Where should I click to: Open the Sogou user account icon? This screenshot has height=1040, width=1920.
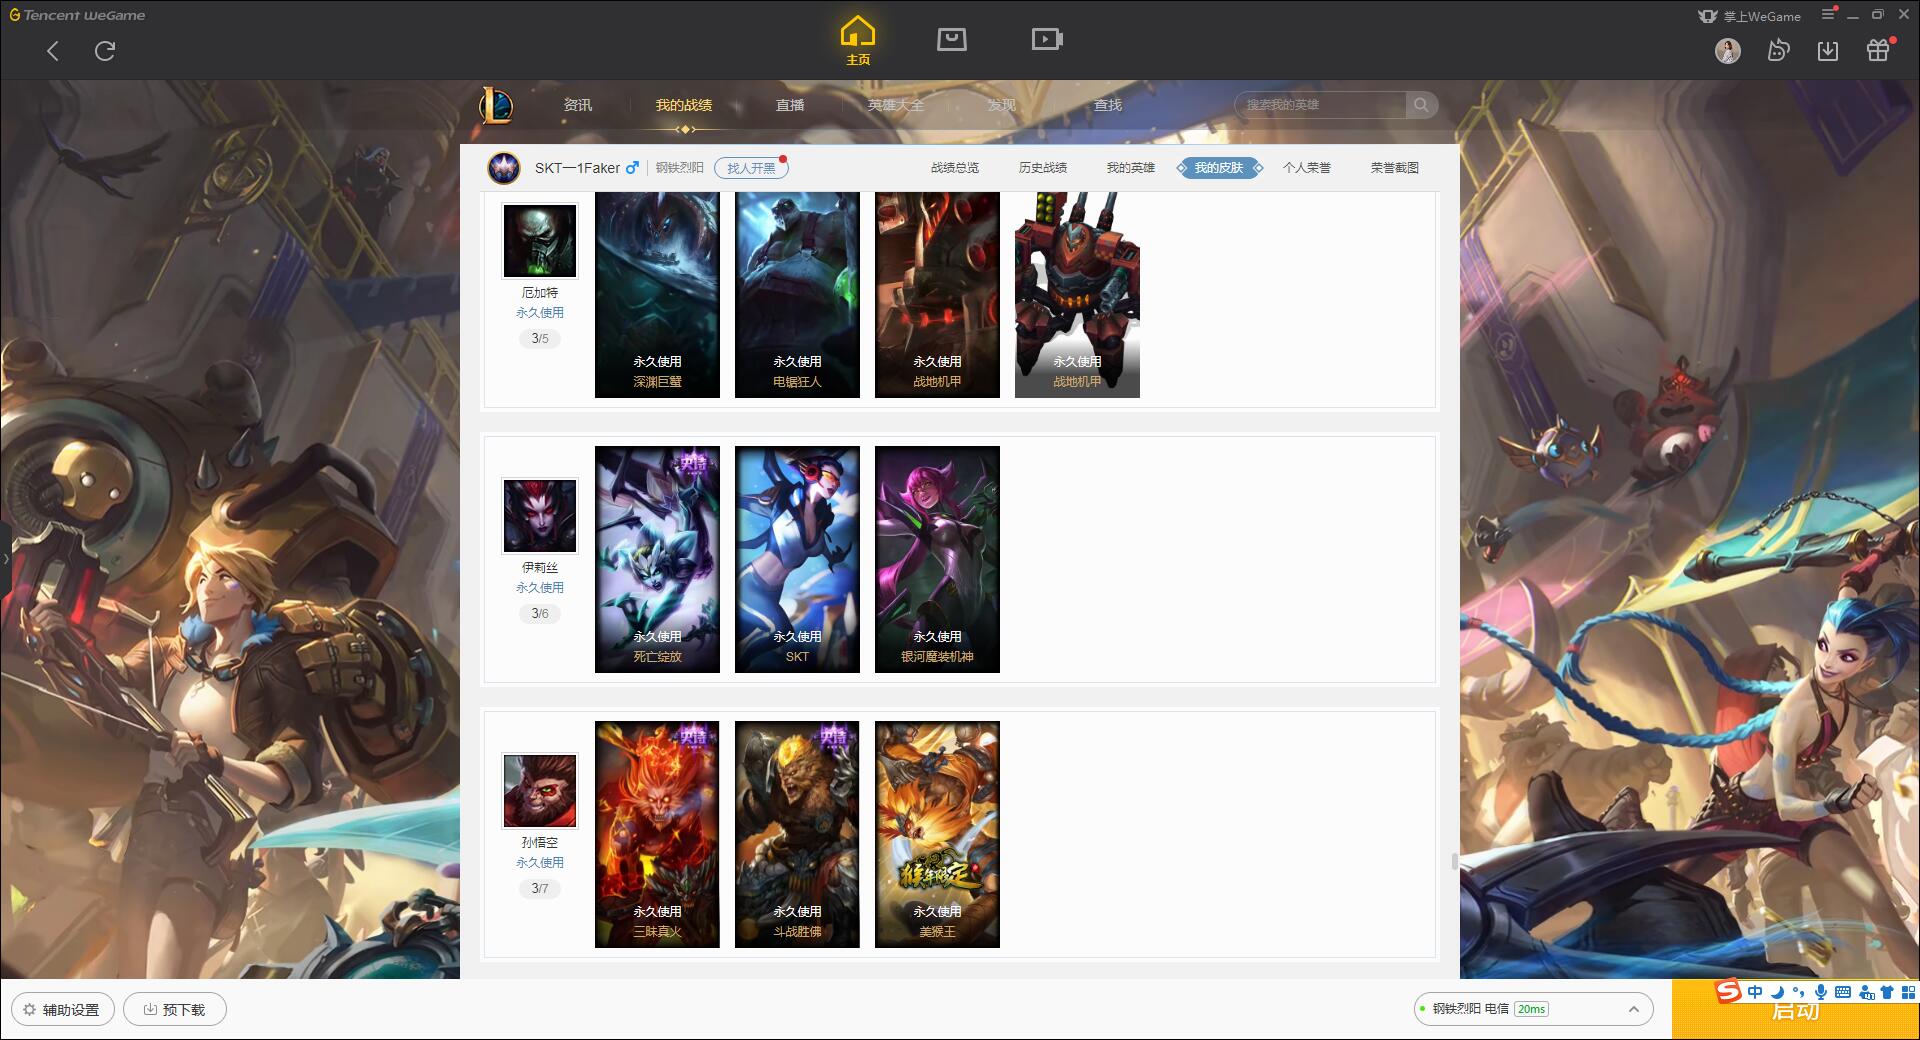1866,992
